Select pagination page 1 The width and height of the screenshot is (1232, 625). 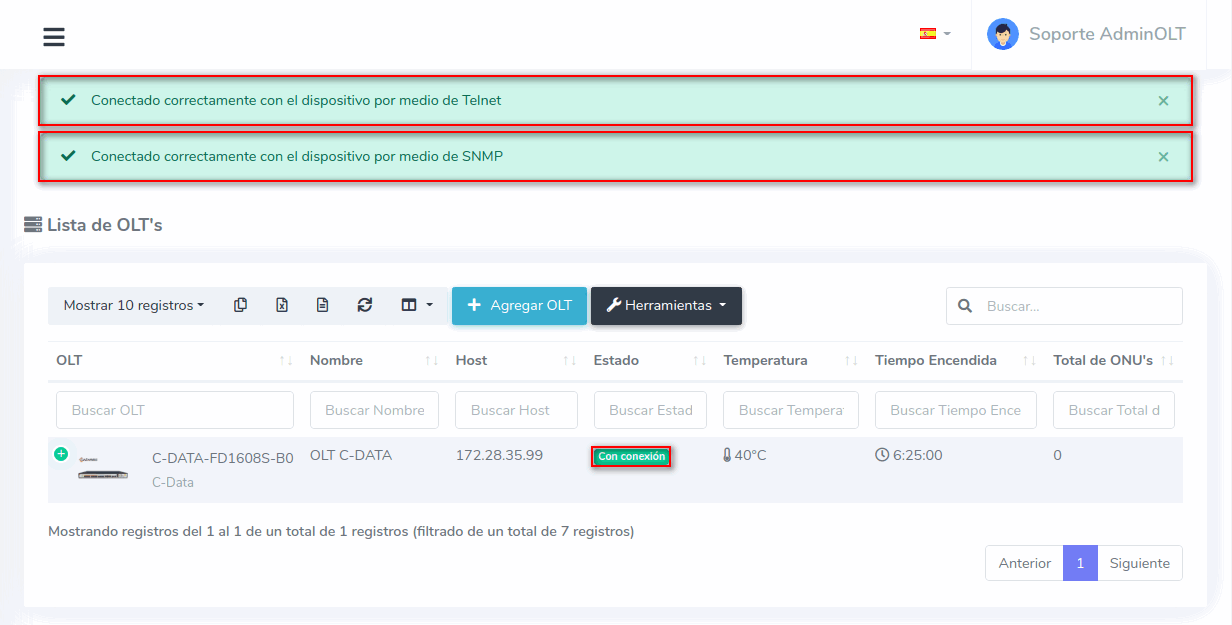pos(1080,563)
